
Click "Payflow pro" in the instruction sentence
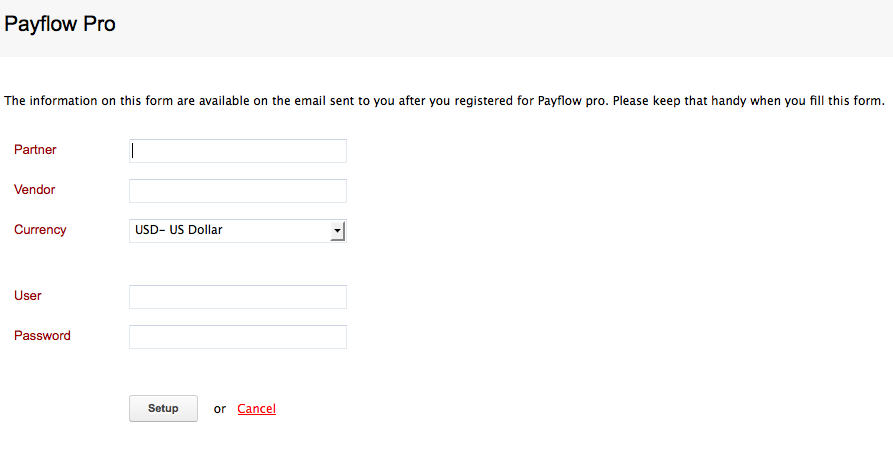(572, 101)
